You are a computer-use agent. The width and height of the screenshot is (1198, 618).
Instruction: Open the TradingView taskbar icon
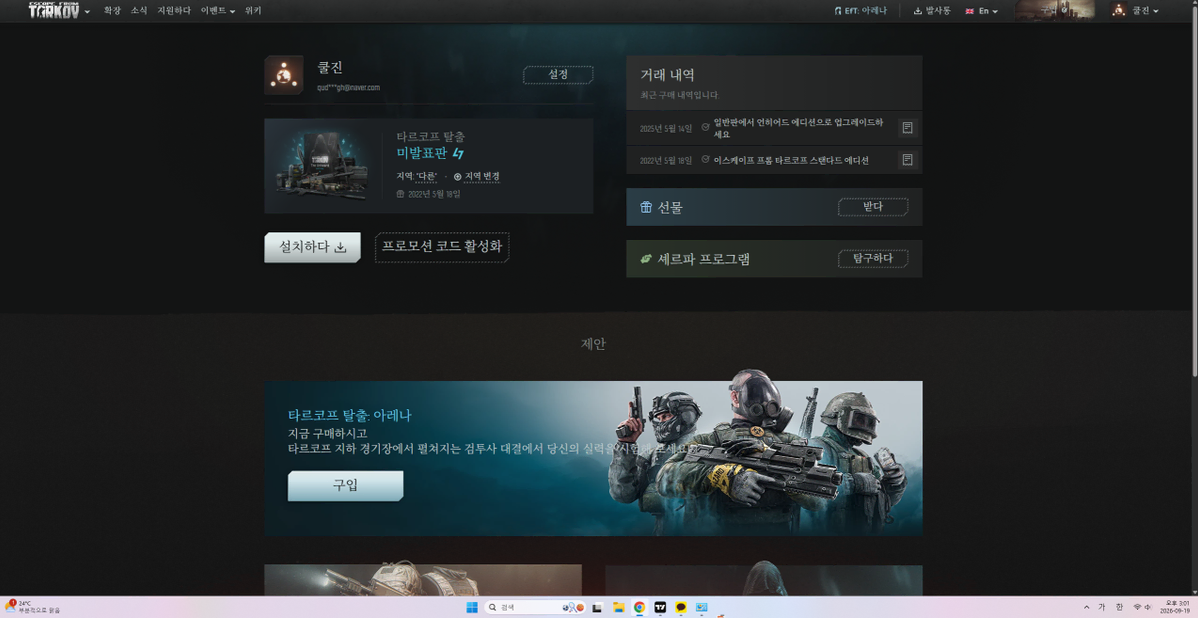pos(660,607)
